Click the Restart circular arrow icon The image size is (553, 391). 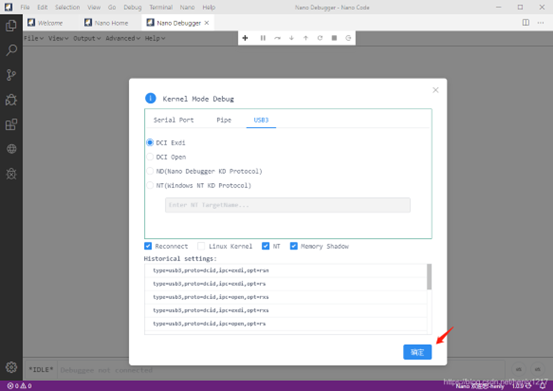point(320,38)
